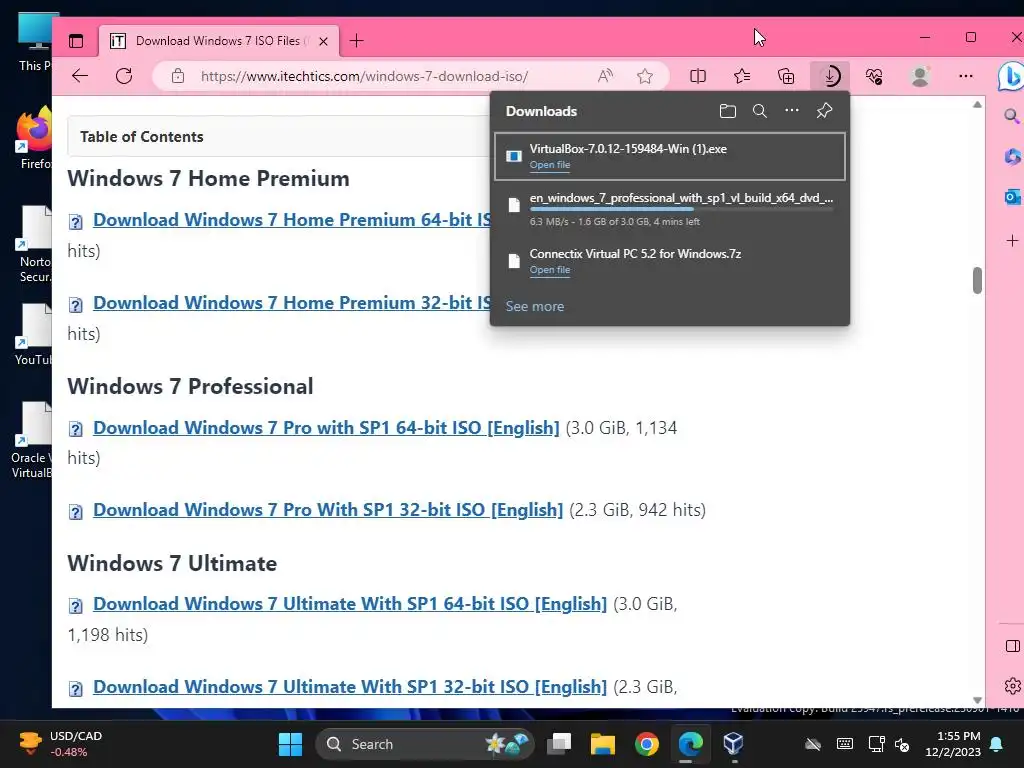Open Download Windows 7 Pro with SP1 64-bit ISO link
Screen dimensions: 1024x768
point(327,428)
